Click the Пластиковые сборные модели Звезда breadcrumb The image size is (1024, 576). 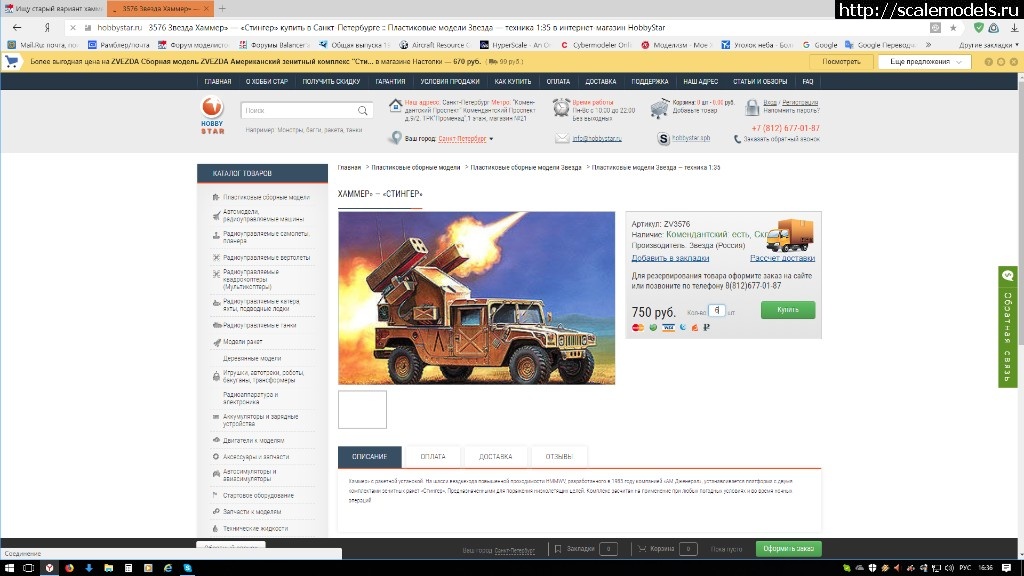tap(526, 168)
